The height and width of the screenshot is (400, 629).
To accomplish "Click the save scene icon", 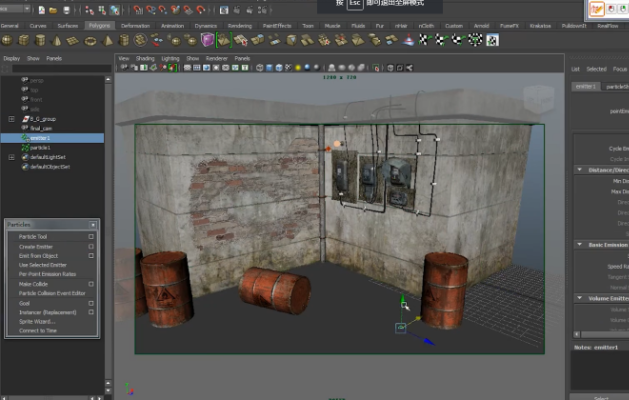I will (x=67, y=10).
